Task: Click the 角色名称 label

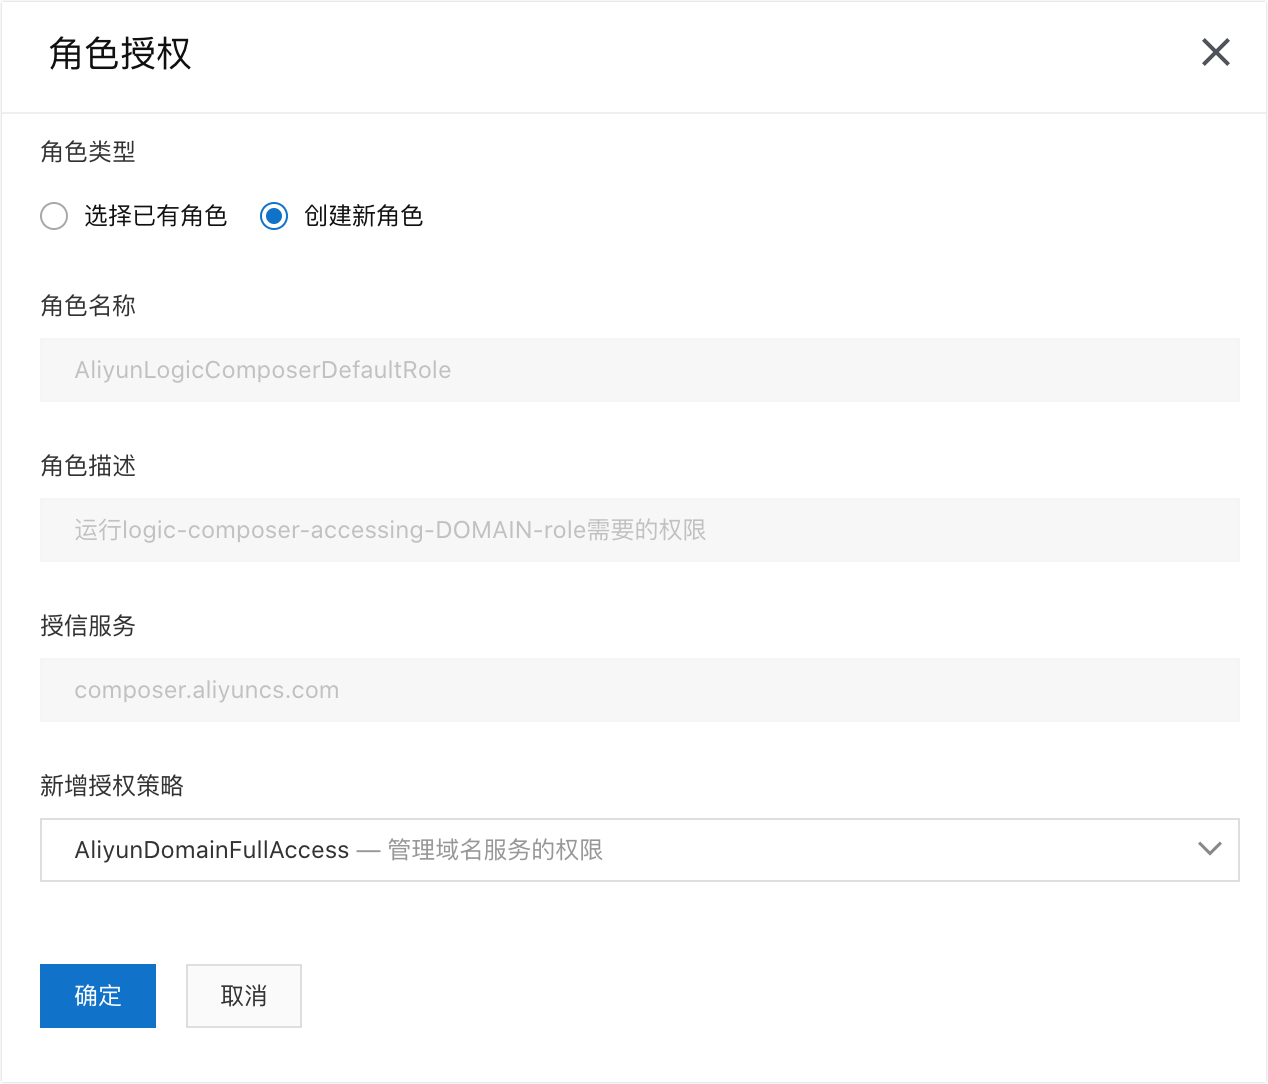Action: pos(88,306)
